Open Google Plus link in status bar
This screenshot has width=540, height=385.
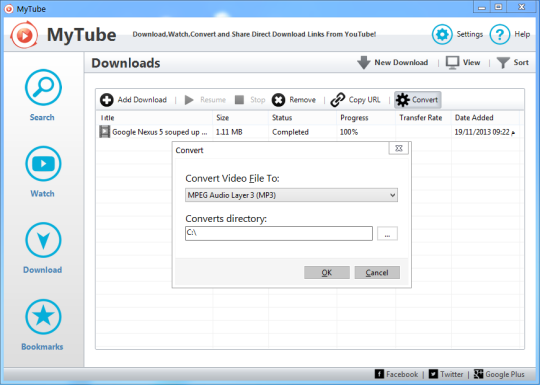coord(499,374)
